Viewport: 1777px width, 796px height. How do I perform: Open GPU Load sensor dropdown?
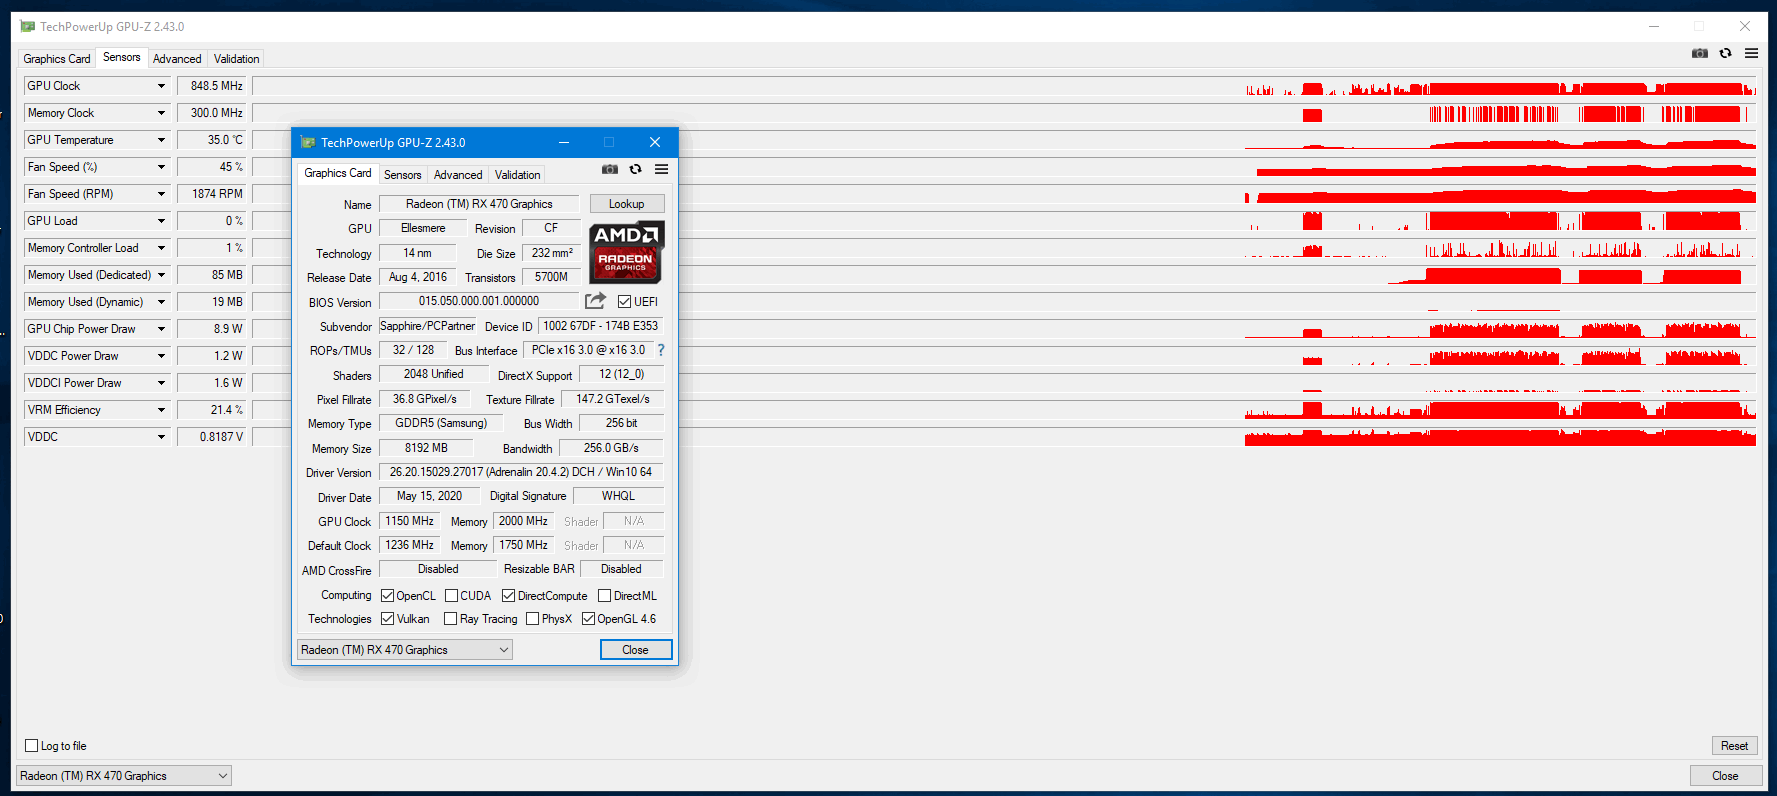(x=161, y=221)
